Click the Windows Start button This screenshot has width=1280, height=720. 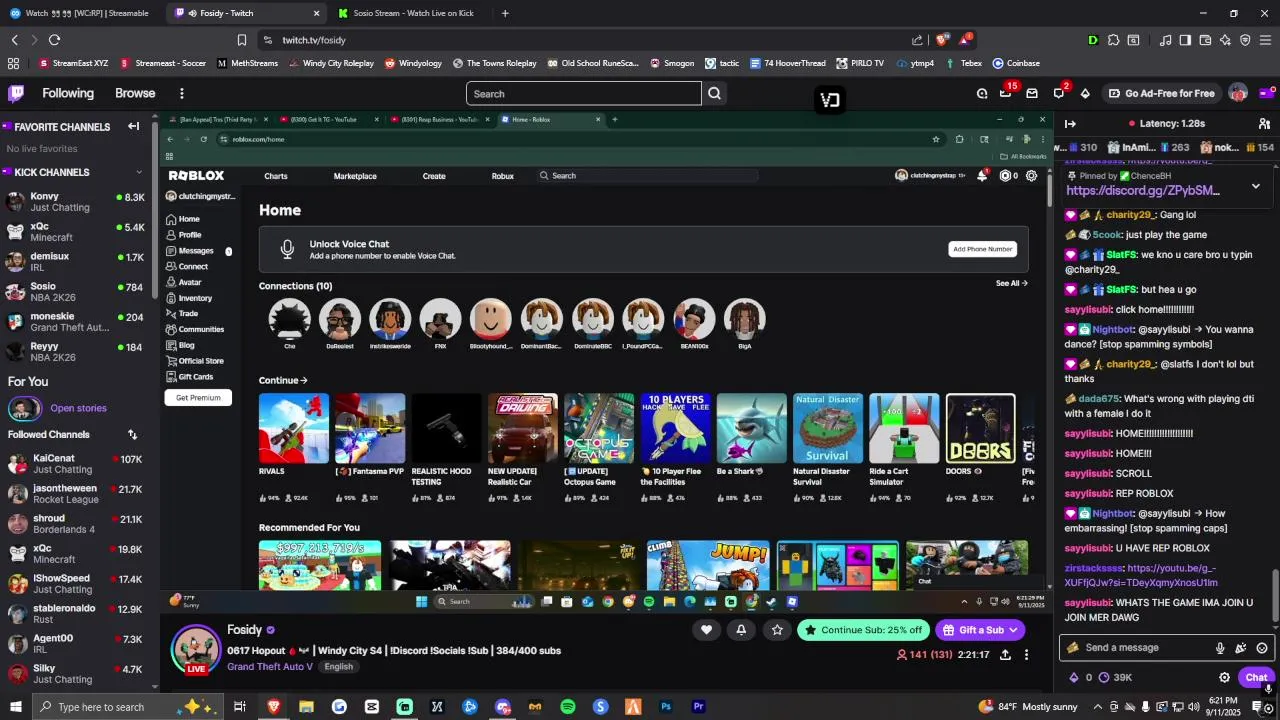click(x=16, y=707)
